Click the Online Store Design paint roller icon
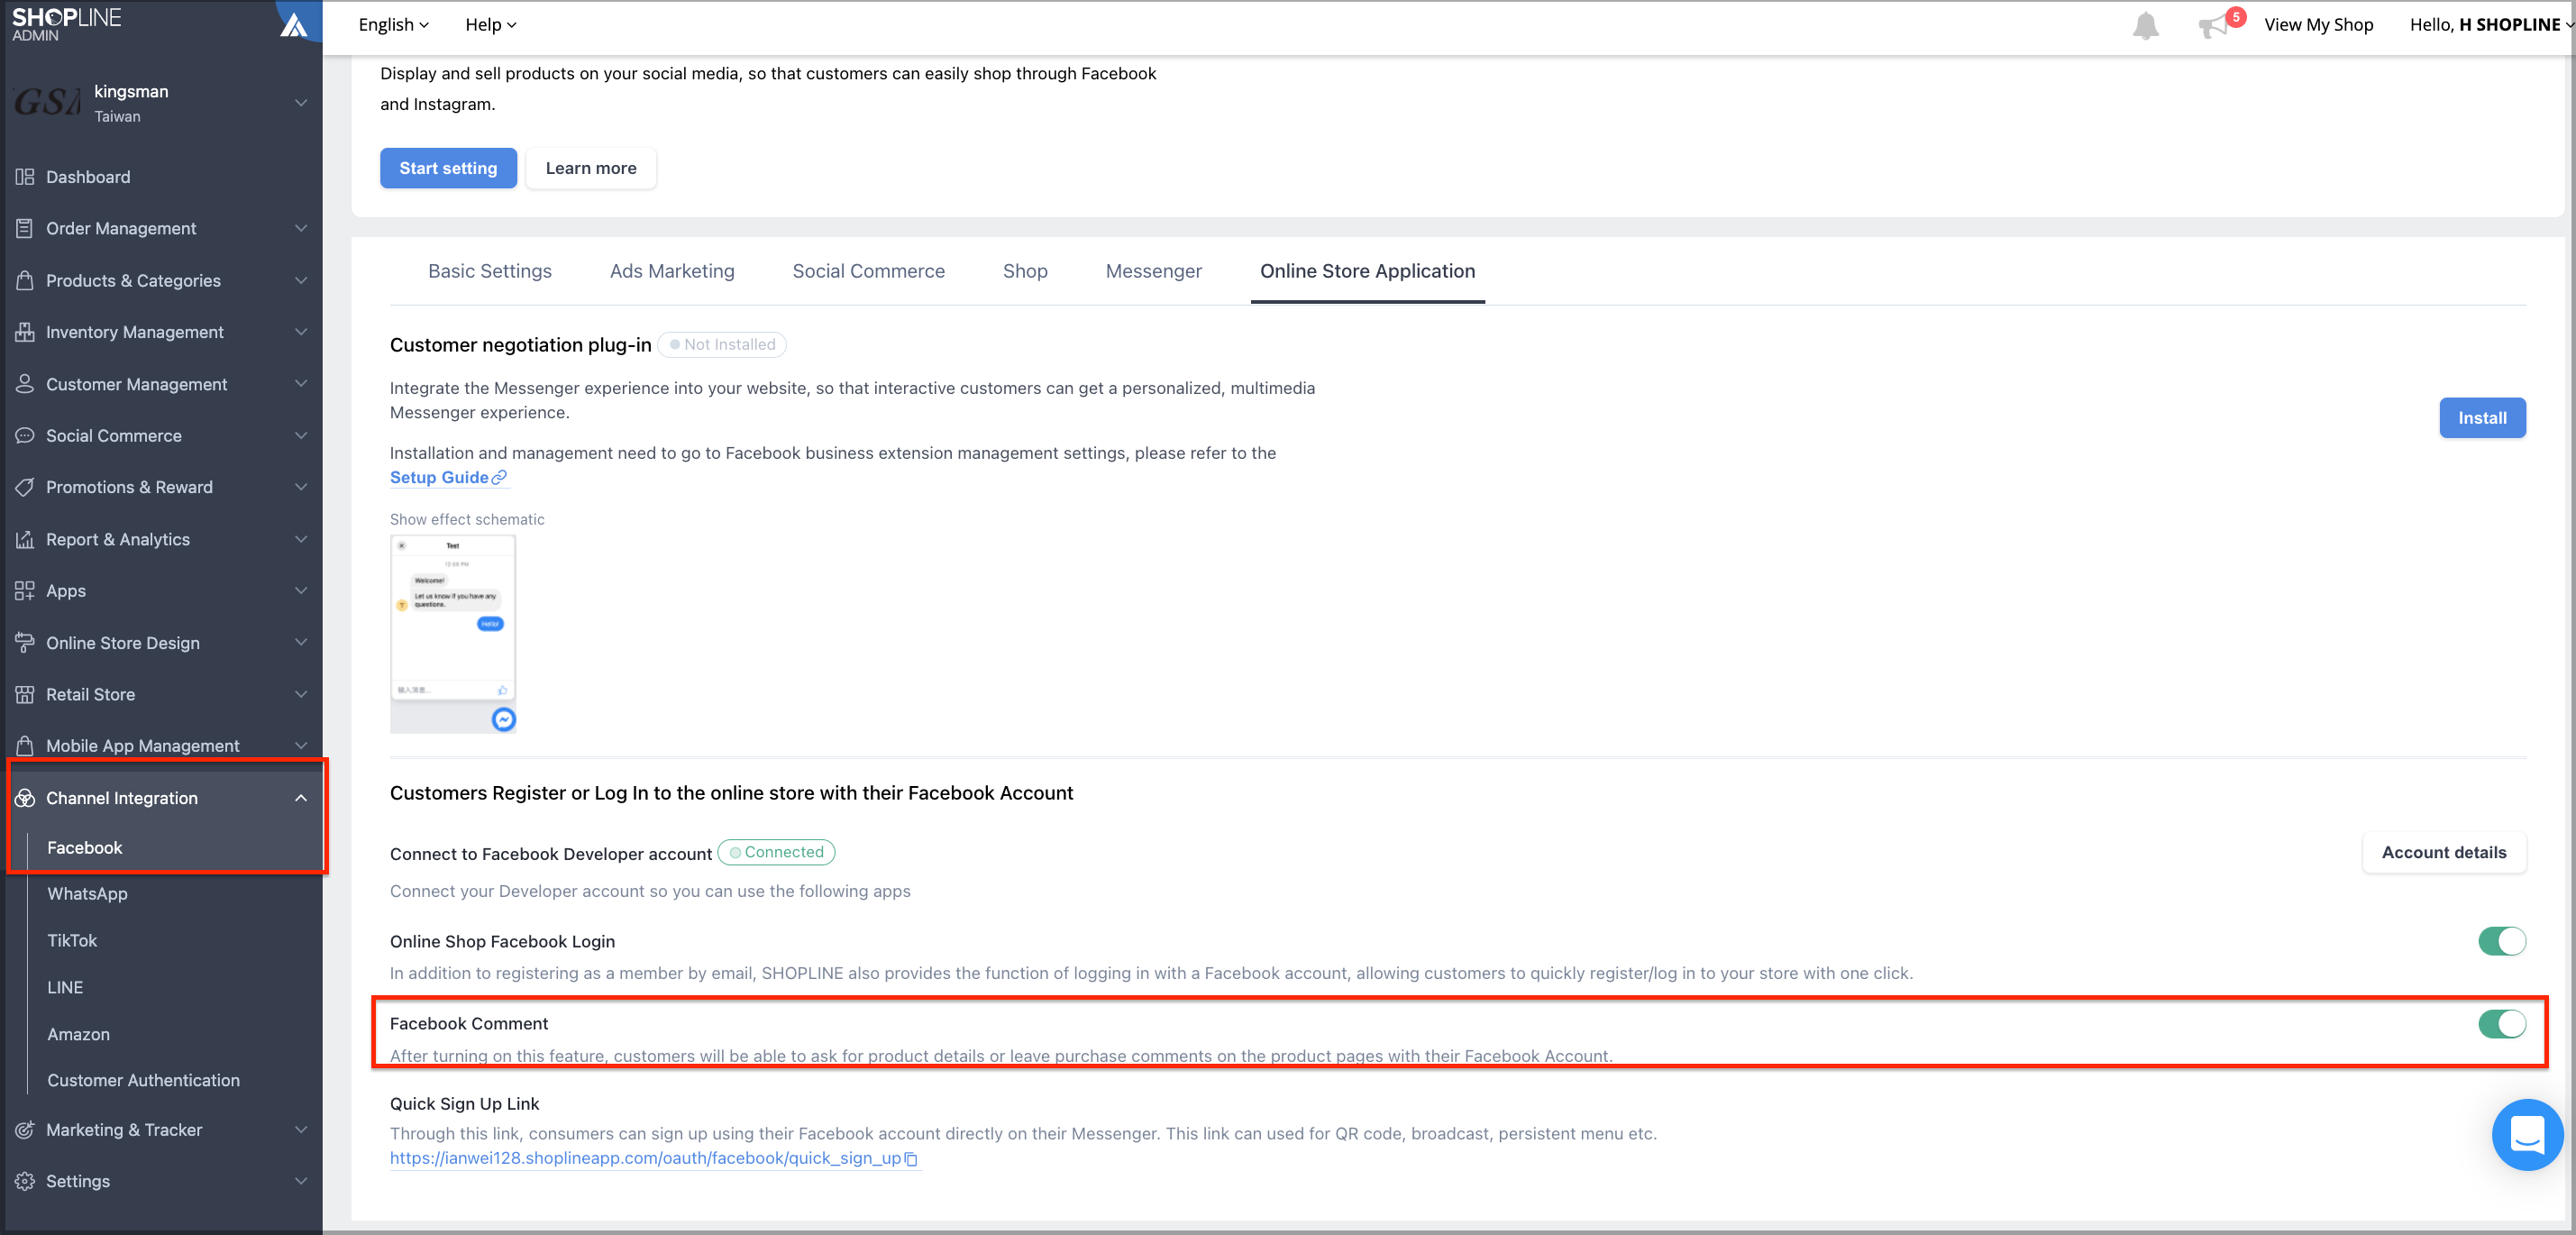Viewport: 2576px width, 1235px height. click(x=25, y=643)
